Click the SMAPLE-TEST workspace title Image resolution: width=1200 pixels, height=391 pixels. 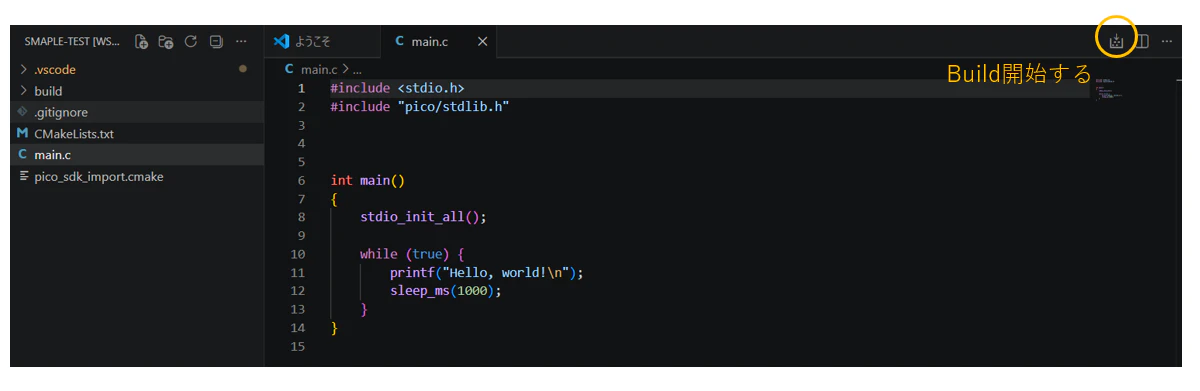(x=71, y=42)
